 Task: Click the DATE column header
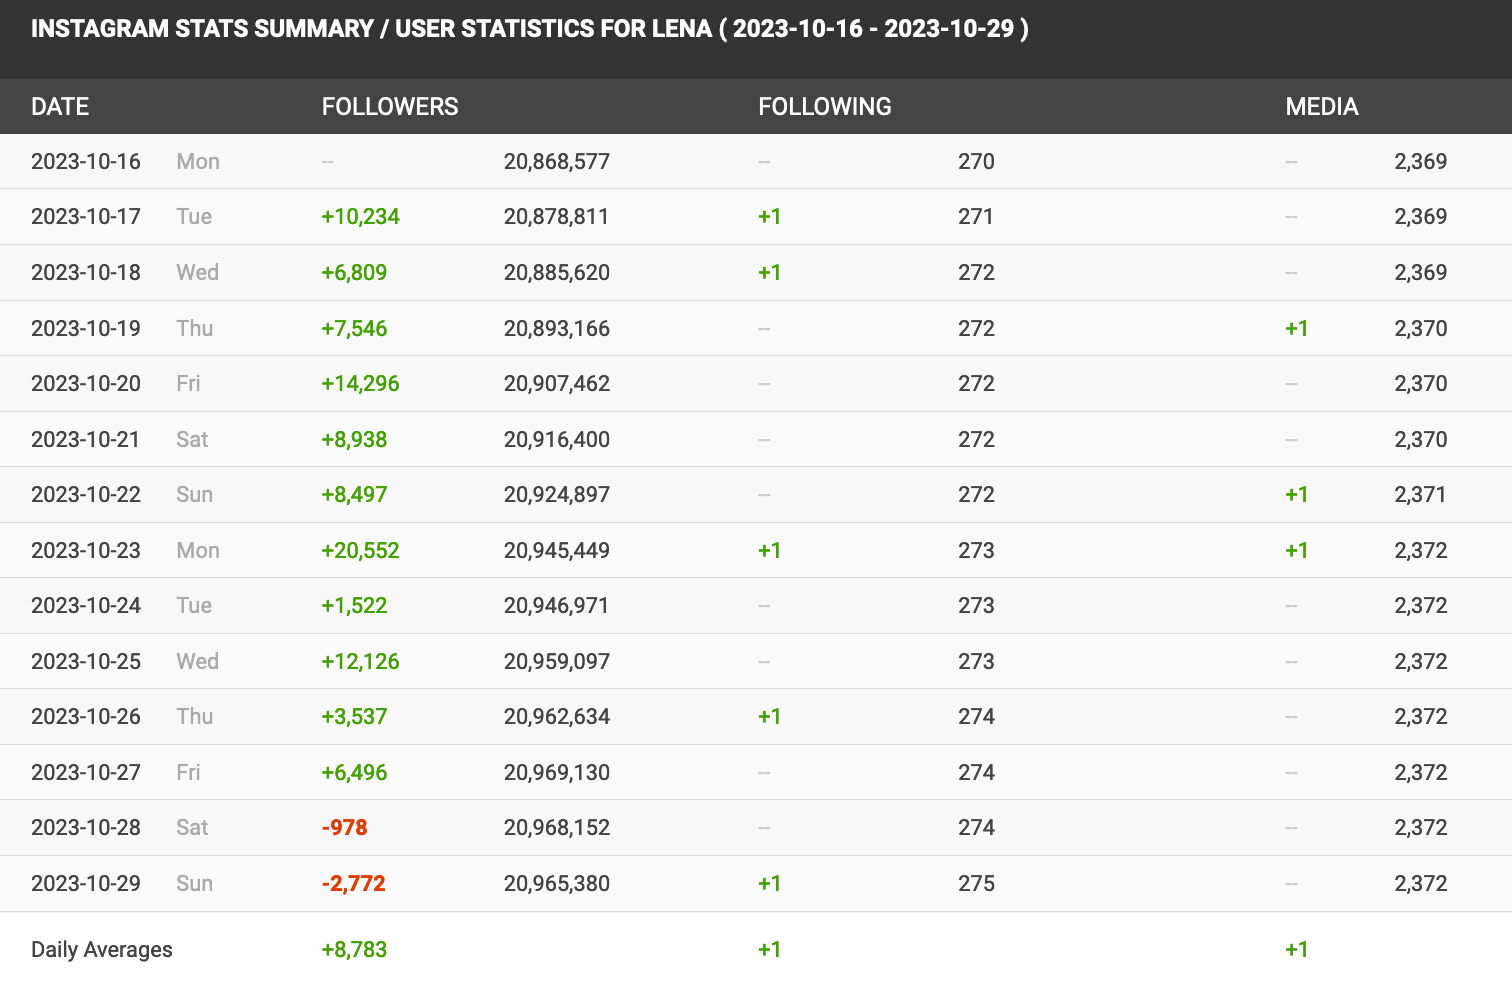tap(60, 107)
